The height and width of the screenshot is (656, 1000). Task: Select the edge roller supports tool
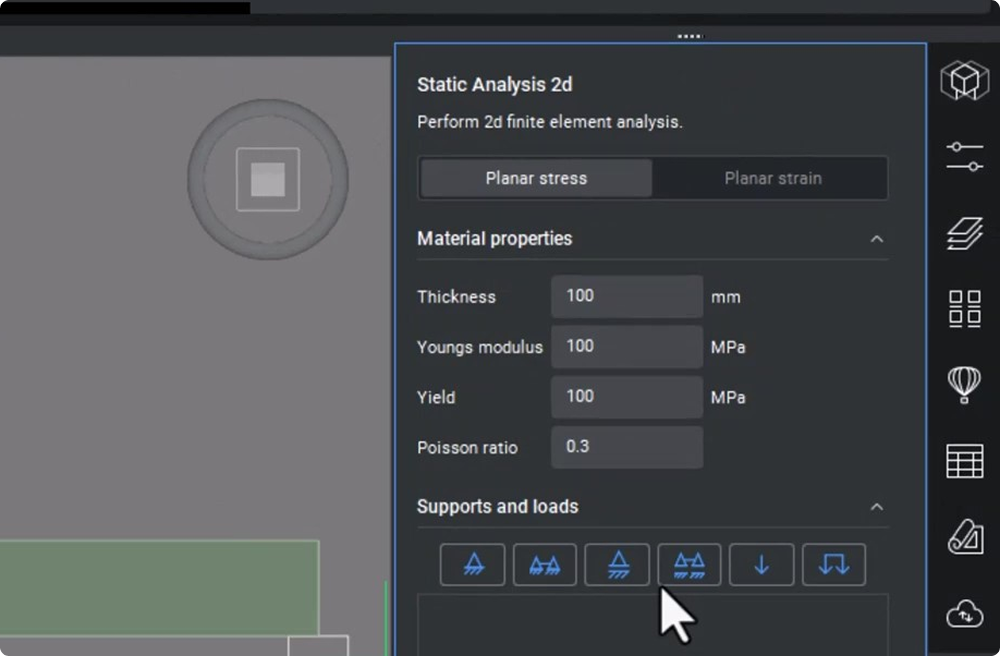coord(689,564)
